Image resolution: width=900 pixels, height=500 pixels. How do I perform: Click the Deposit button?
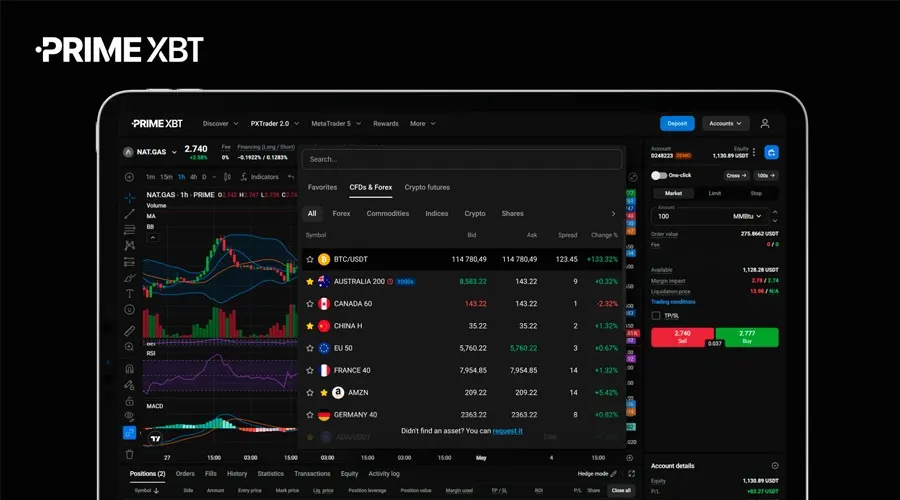click(677, 123)
